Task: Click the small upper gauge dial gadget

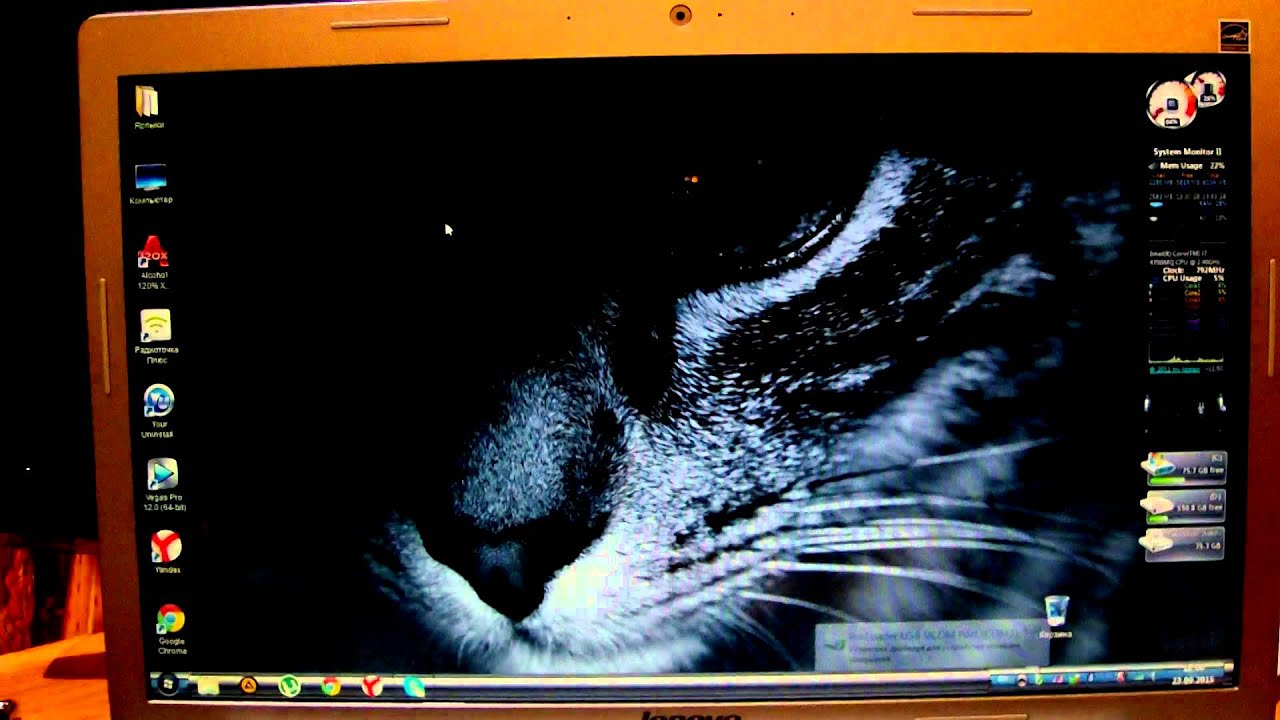Action: coord(1209,88)
